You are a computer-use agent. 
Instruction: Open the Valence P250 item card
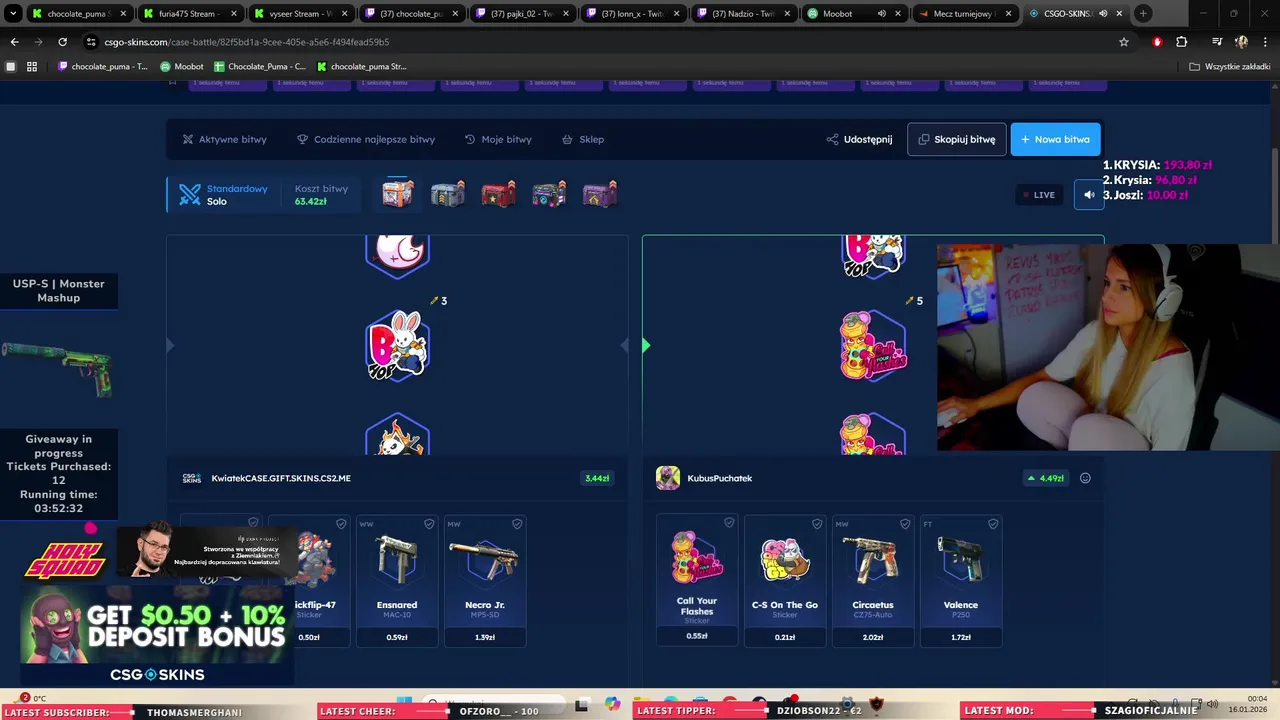(961, 581)
